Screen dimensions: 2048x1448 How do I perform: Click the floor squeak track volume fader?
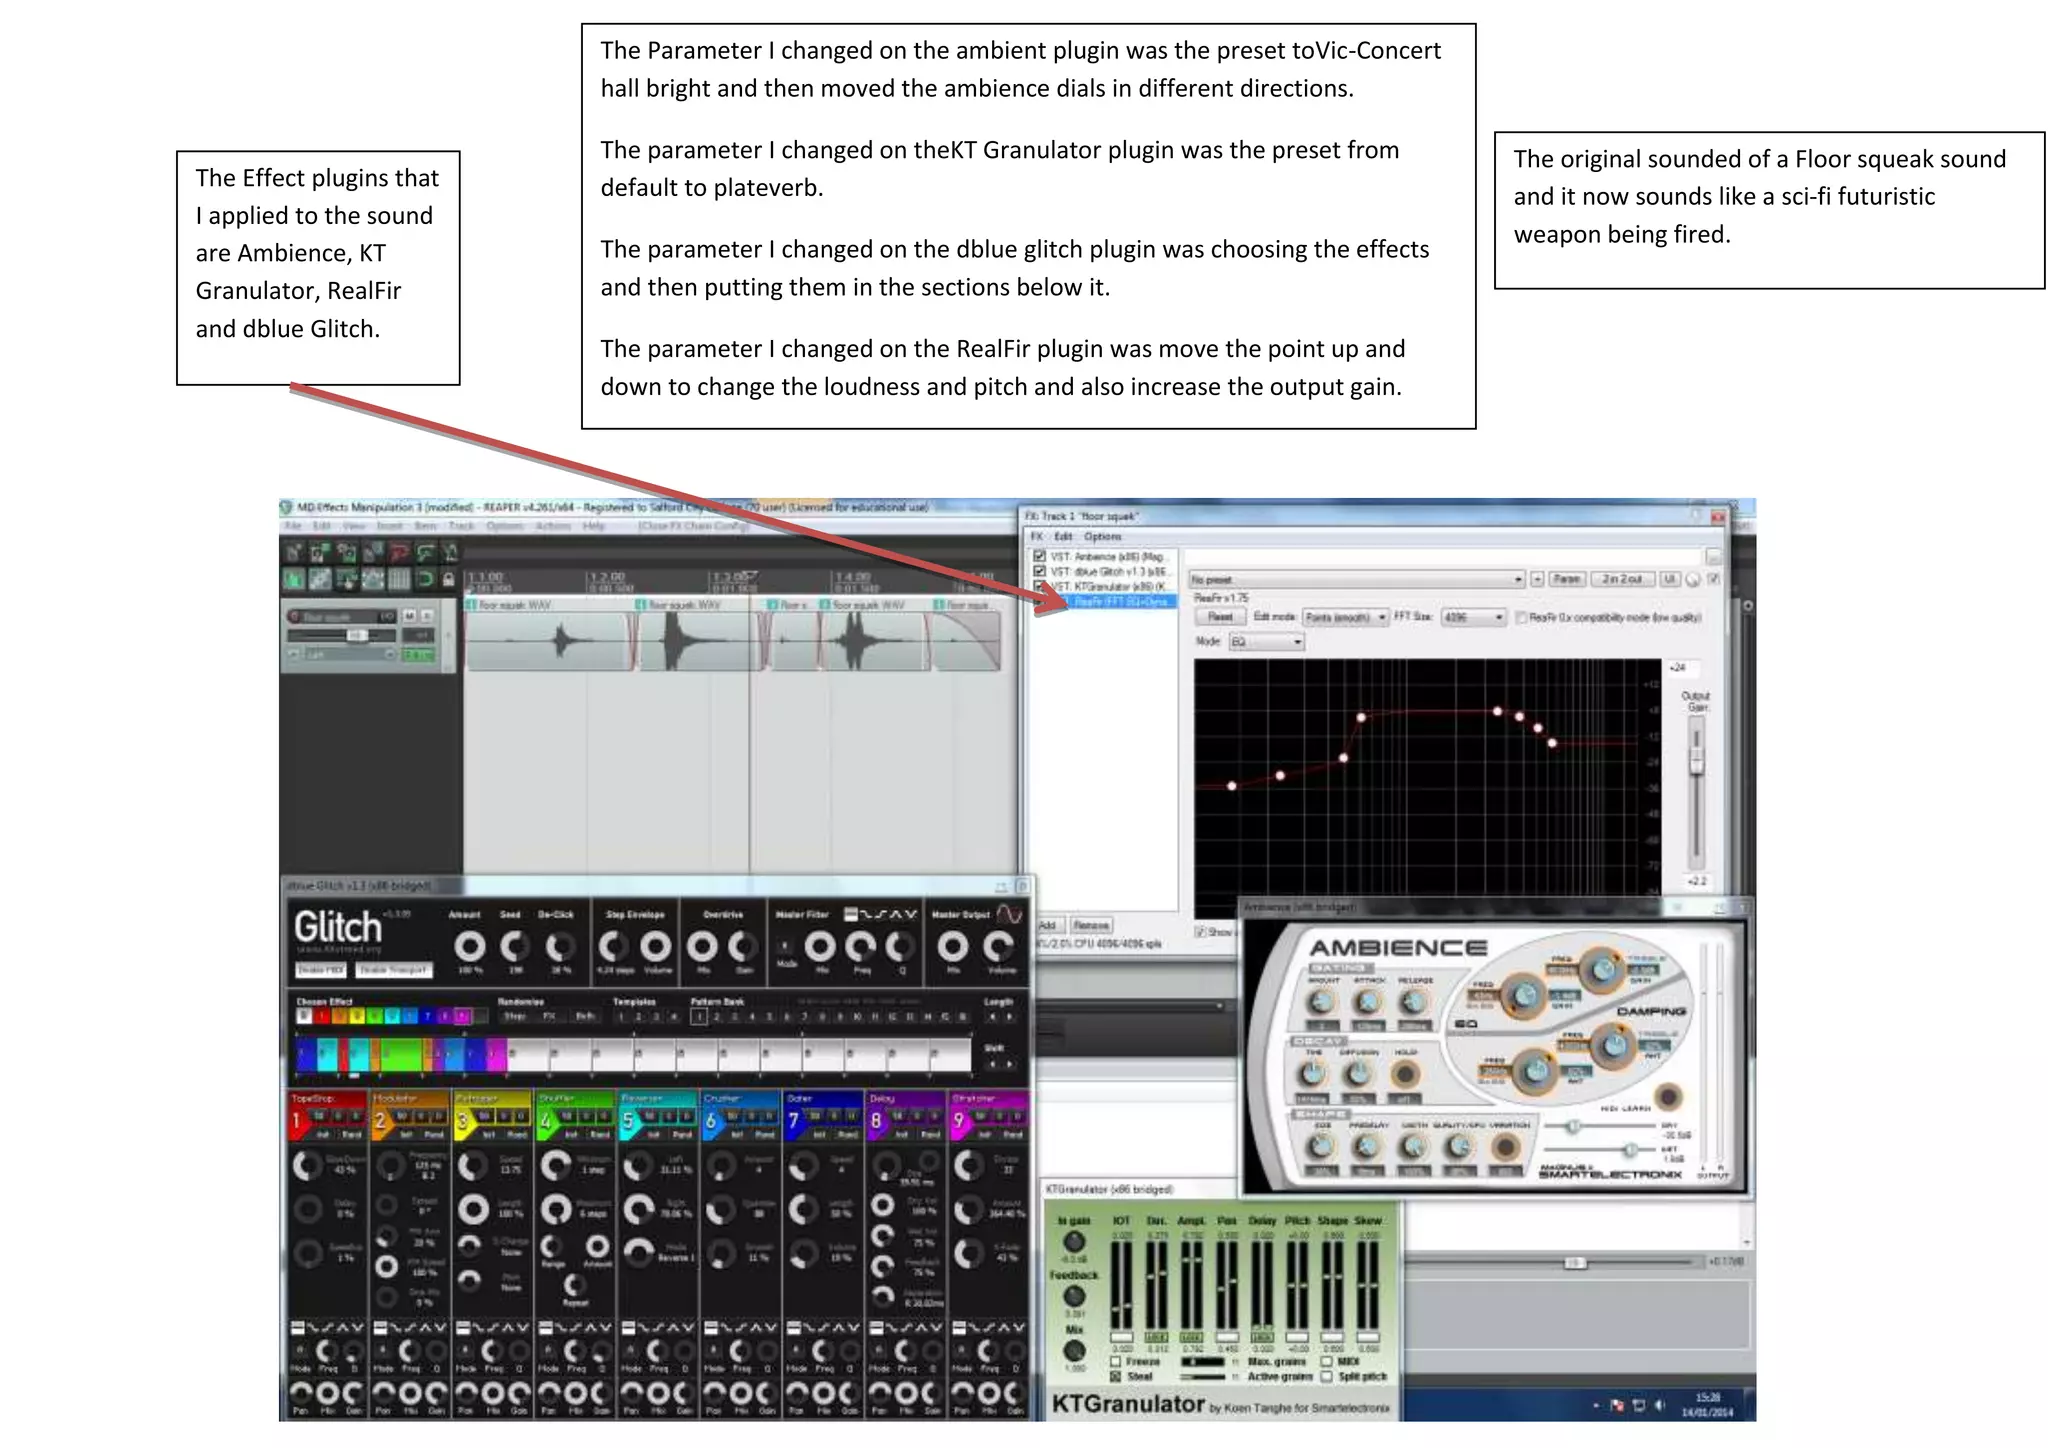click(x=356, y=636)
